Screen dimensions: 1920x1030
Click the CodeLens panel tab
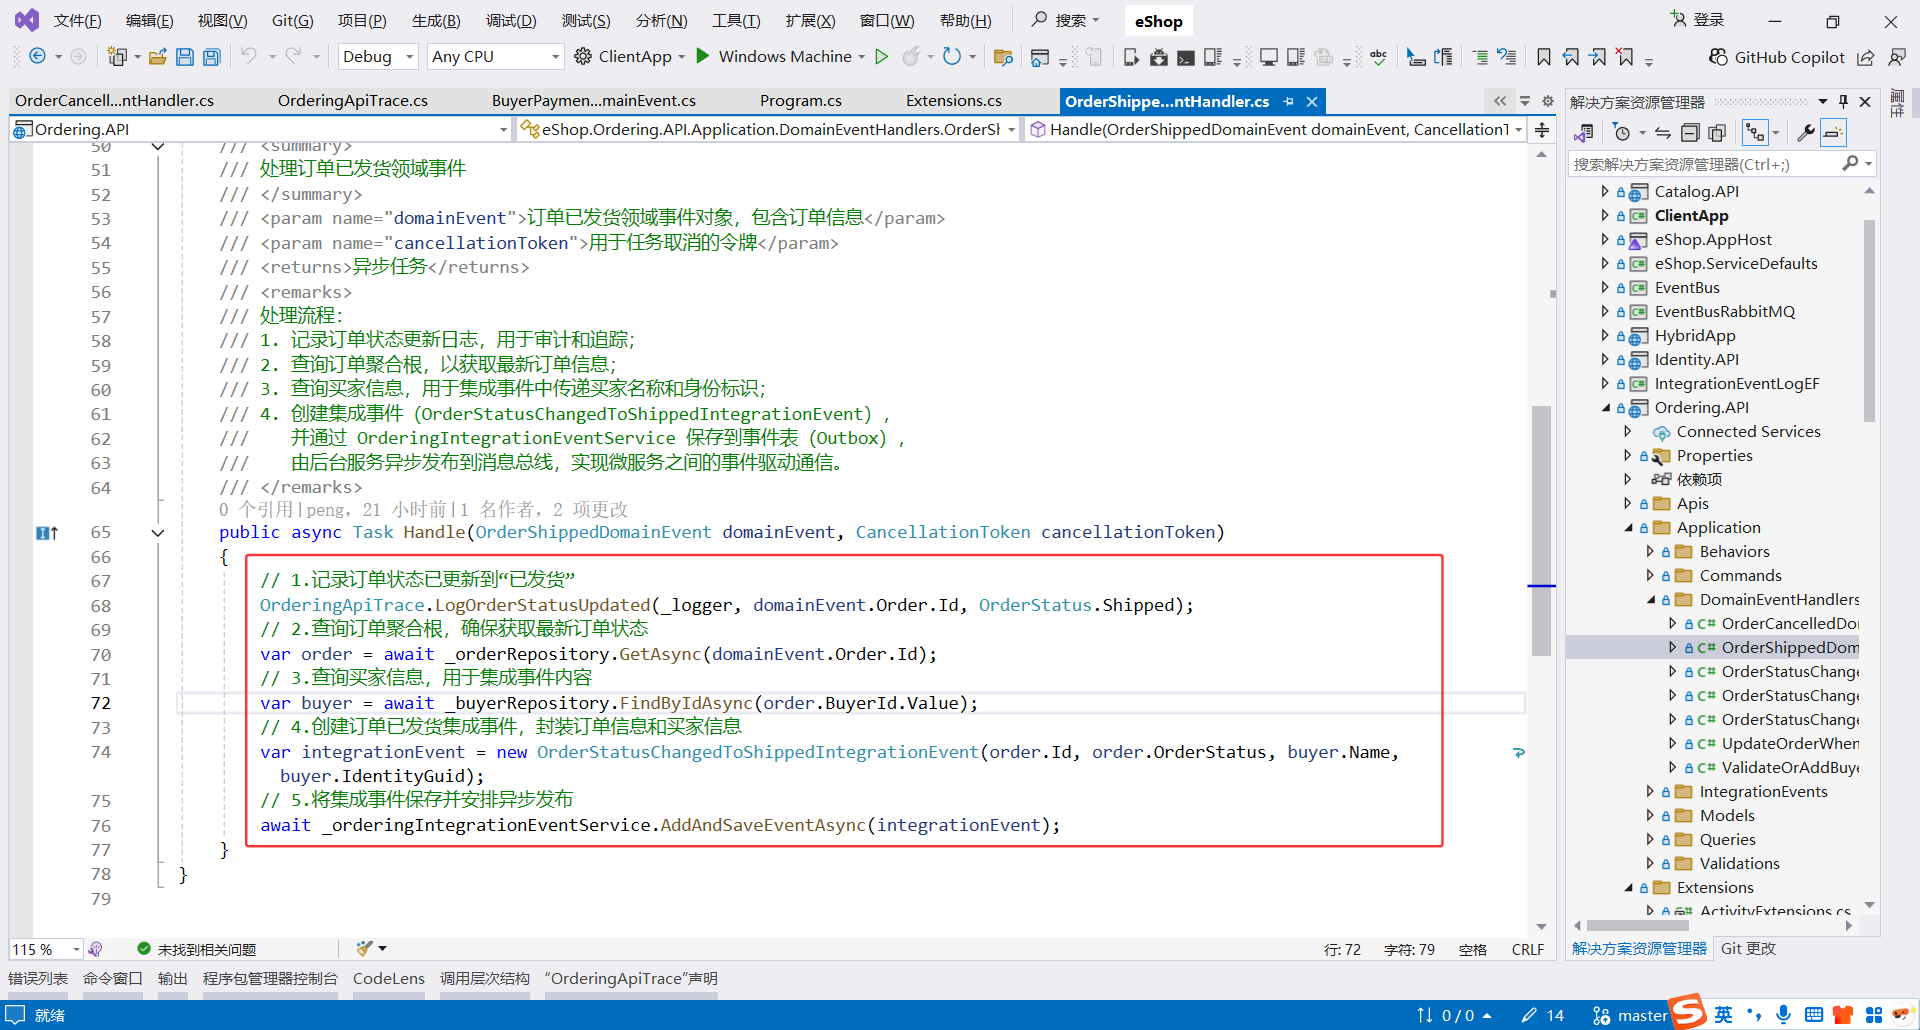click(x=389, y=979)
